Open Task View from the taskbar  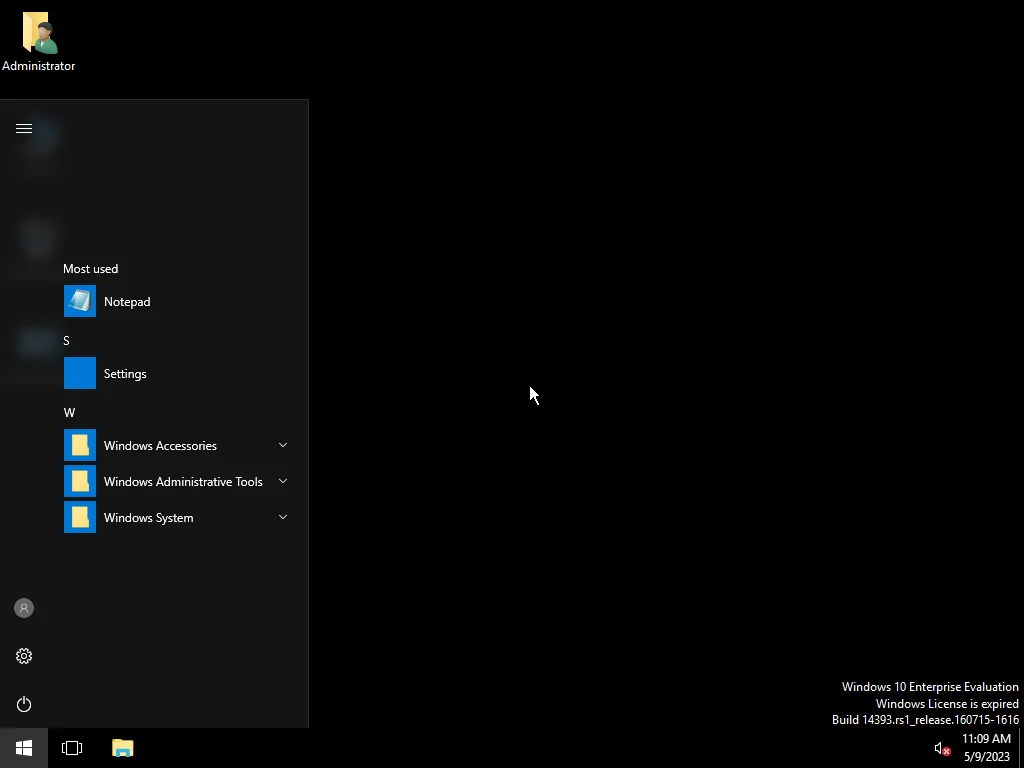click(x=72, y=748)
